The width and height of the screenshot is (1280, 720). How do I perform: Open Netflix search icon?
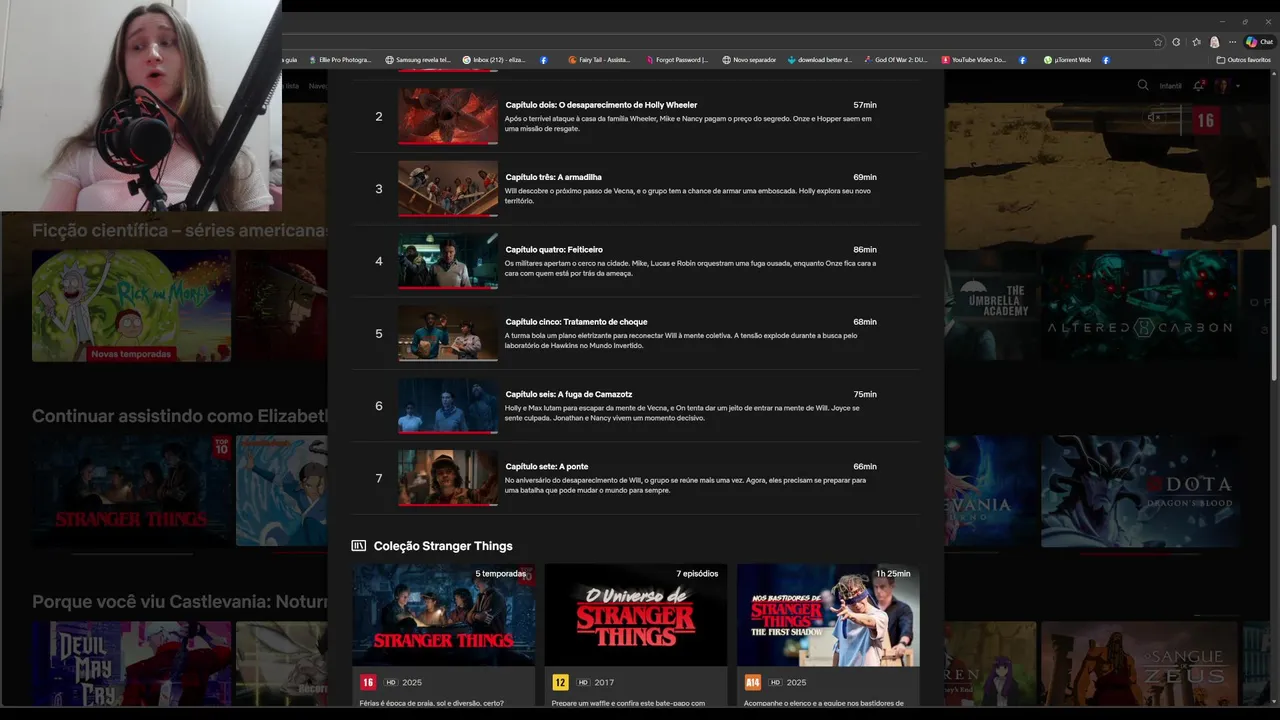click(1143, 86)
